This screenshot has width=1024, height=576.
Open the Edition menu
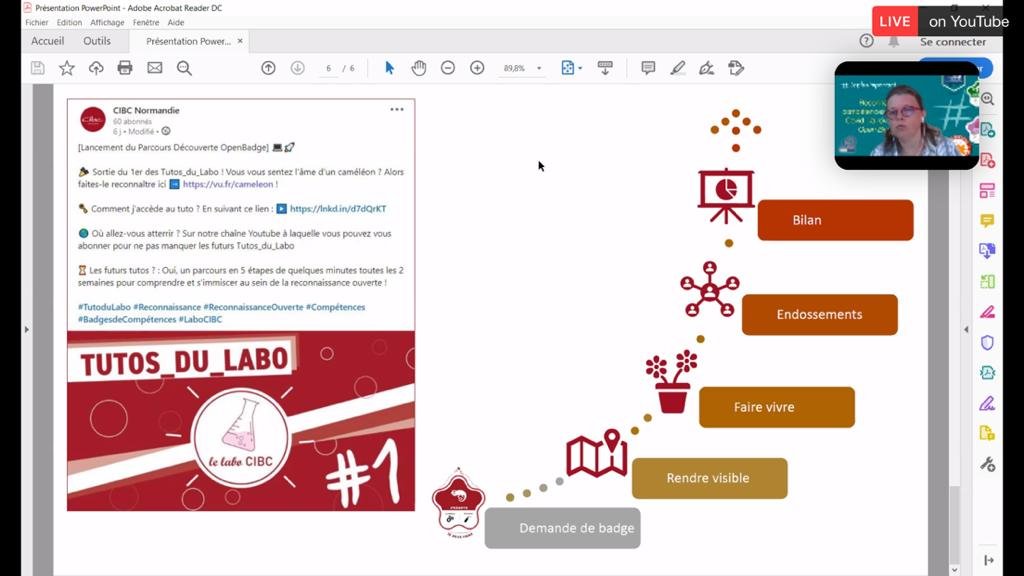[x=69, y=22]
